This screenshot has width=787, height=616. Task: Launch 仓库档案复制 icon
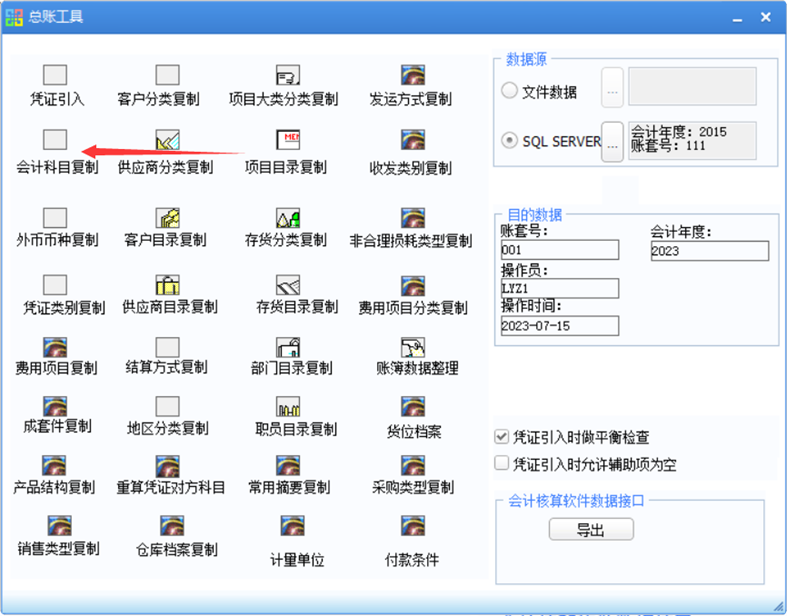(x=172, y=526)
